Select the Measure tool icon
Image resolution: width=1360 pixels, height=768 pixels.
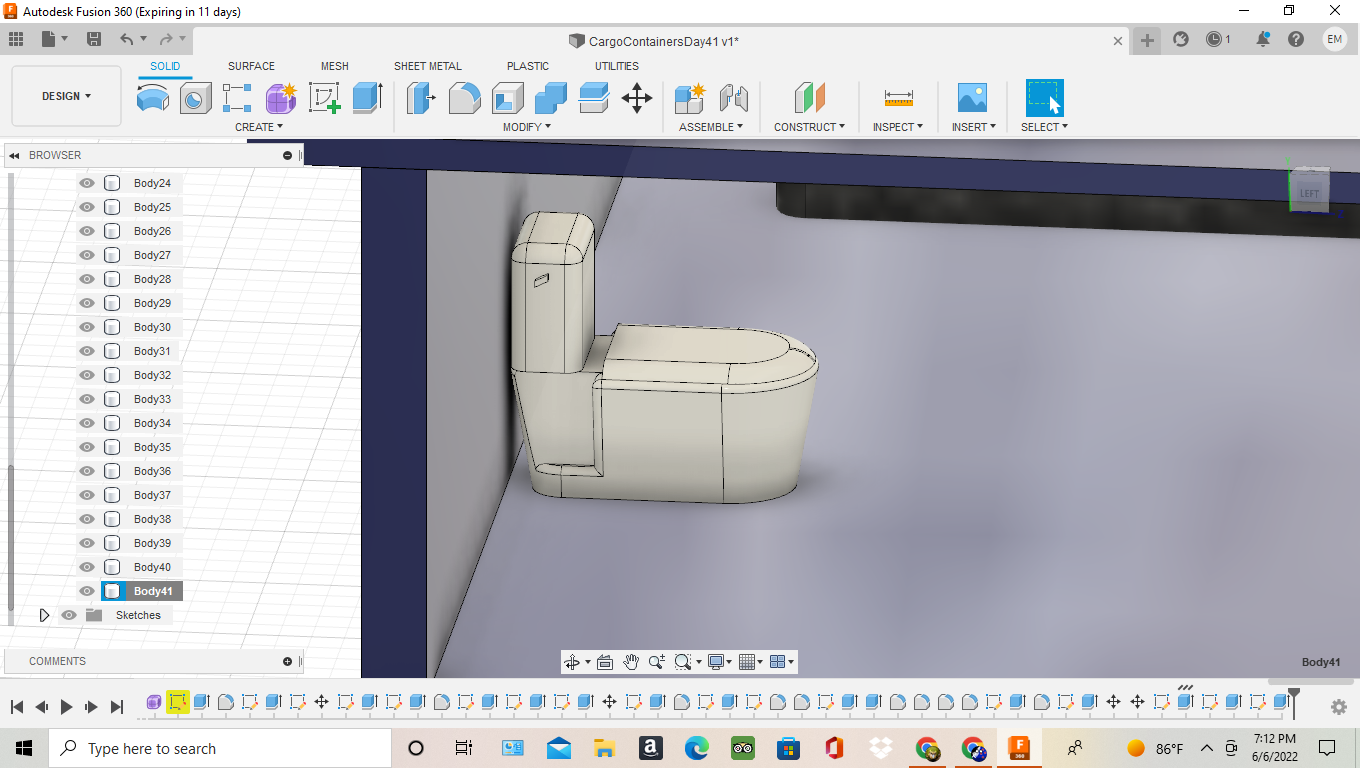[898, 98]
